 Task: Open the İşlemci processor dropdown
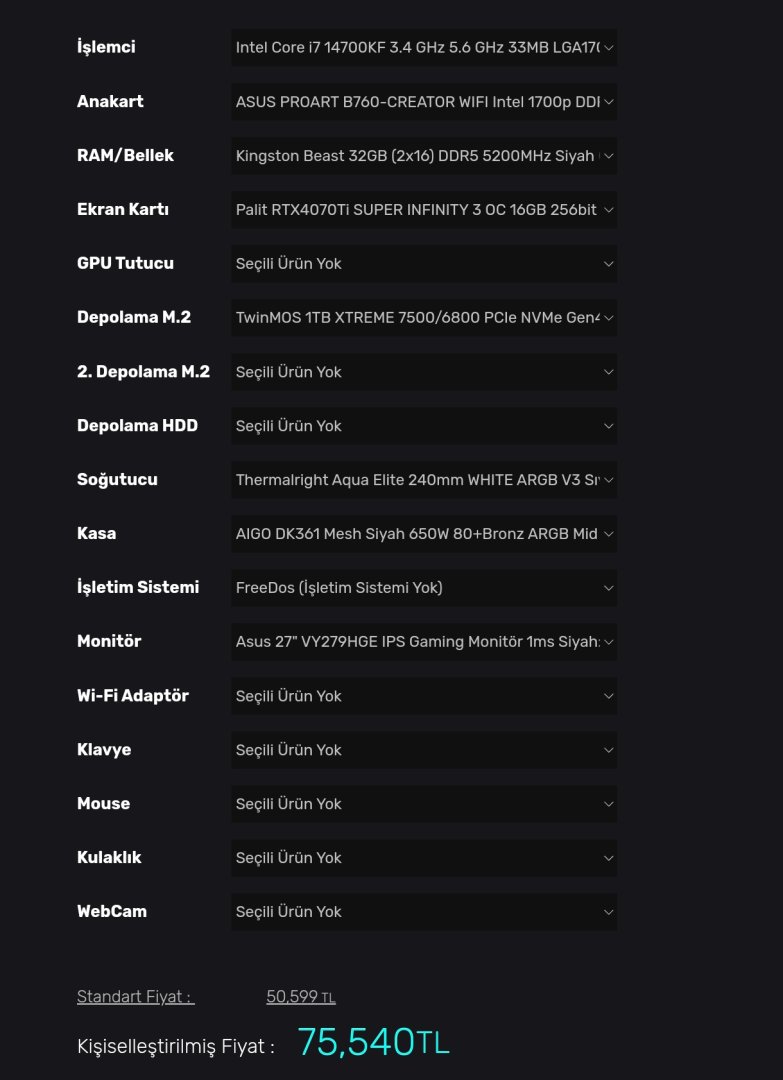(x=423, y=47)
